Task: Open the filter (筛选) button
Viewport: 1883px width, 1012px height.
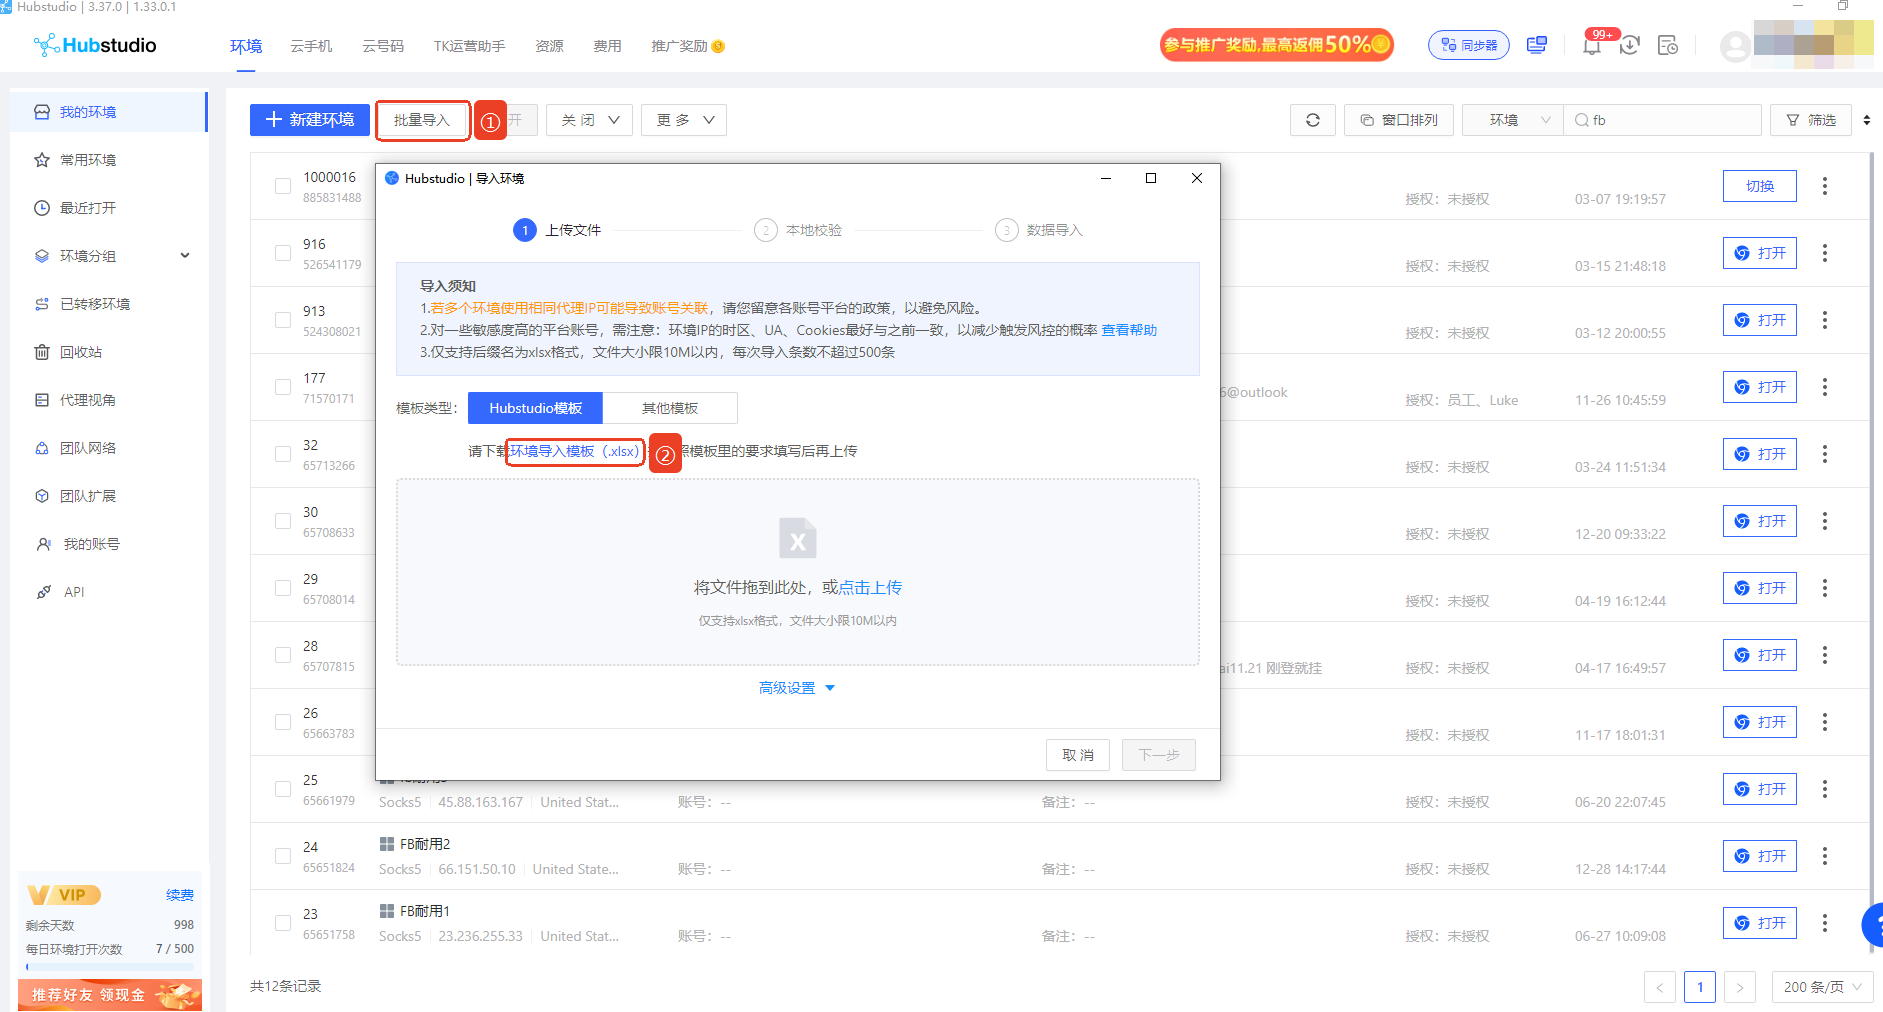Action: tap(1811, 120)
